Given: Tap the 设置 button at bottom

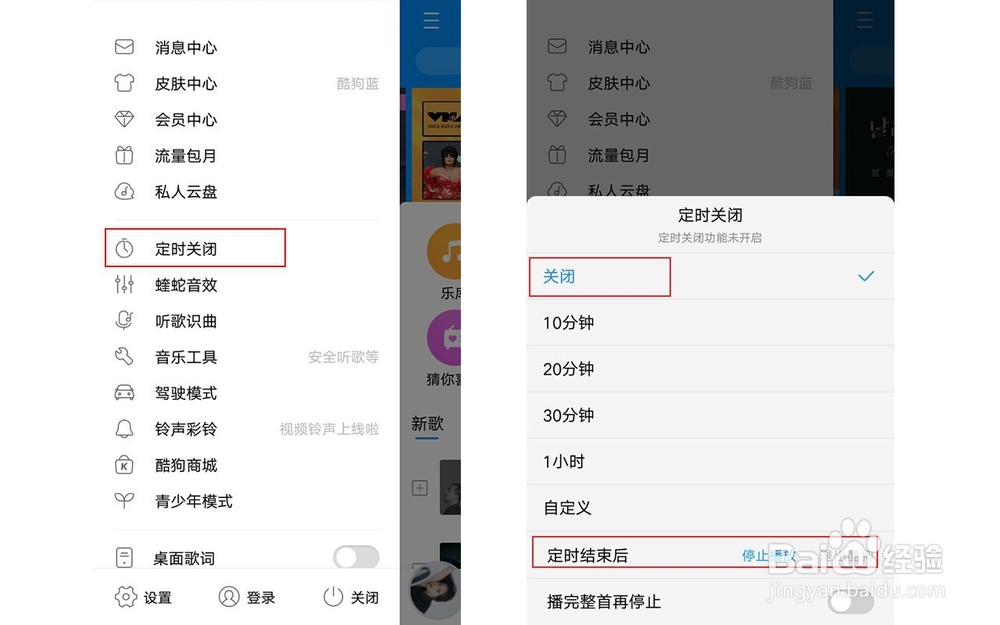Looking at the screenshot, I should click(x=143, y=597).
